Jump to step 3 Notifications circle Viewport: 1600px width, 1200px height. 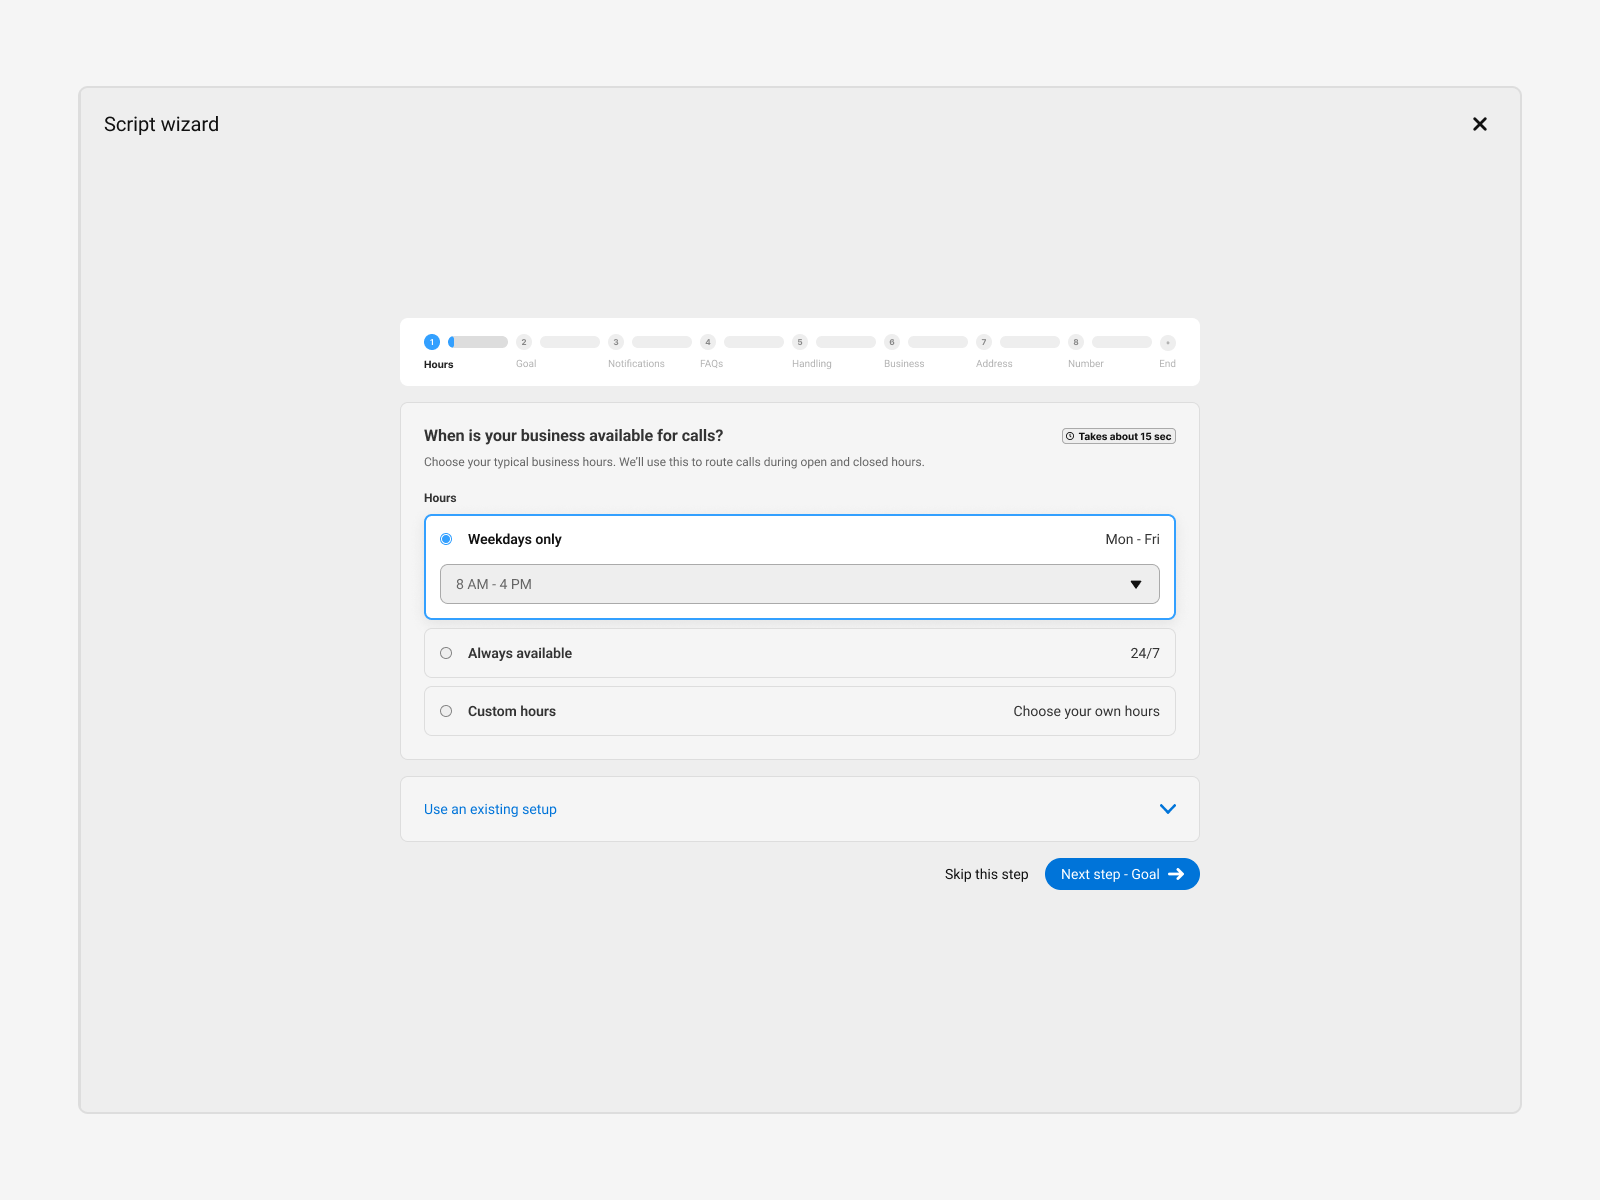616,342
